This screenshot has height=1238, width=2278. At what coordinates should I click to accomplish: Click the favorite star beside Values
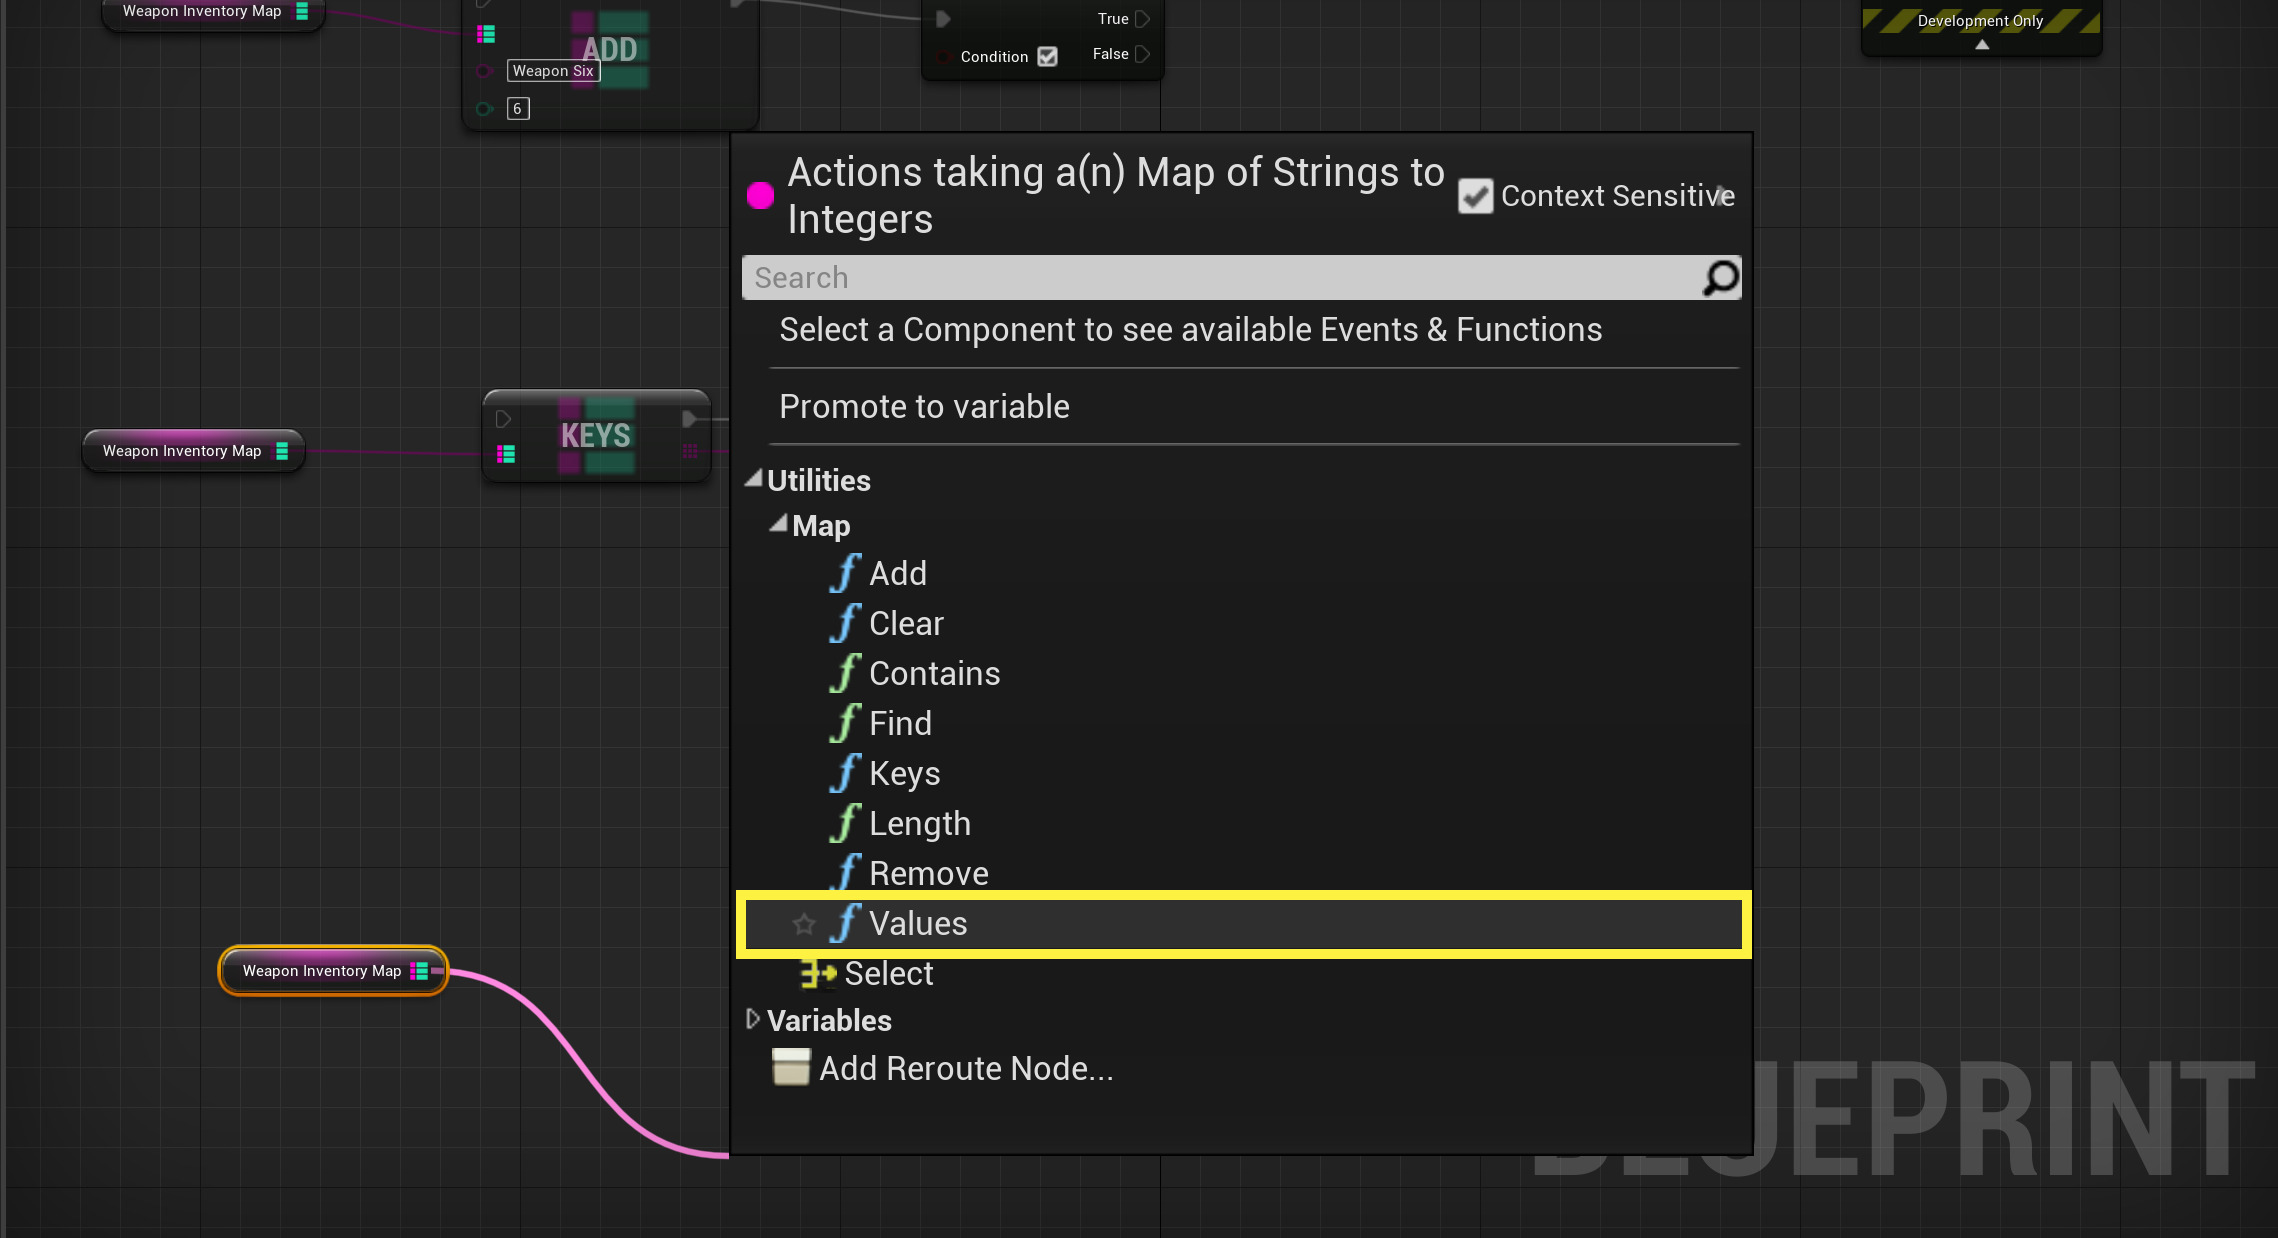pos(804,924)
